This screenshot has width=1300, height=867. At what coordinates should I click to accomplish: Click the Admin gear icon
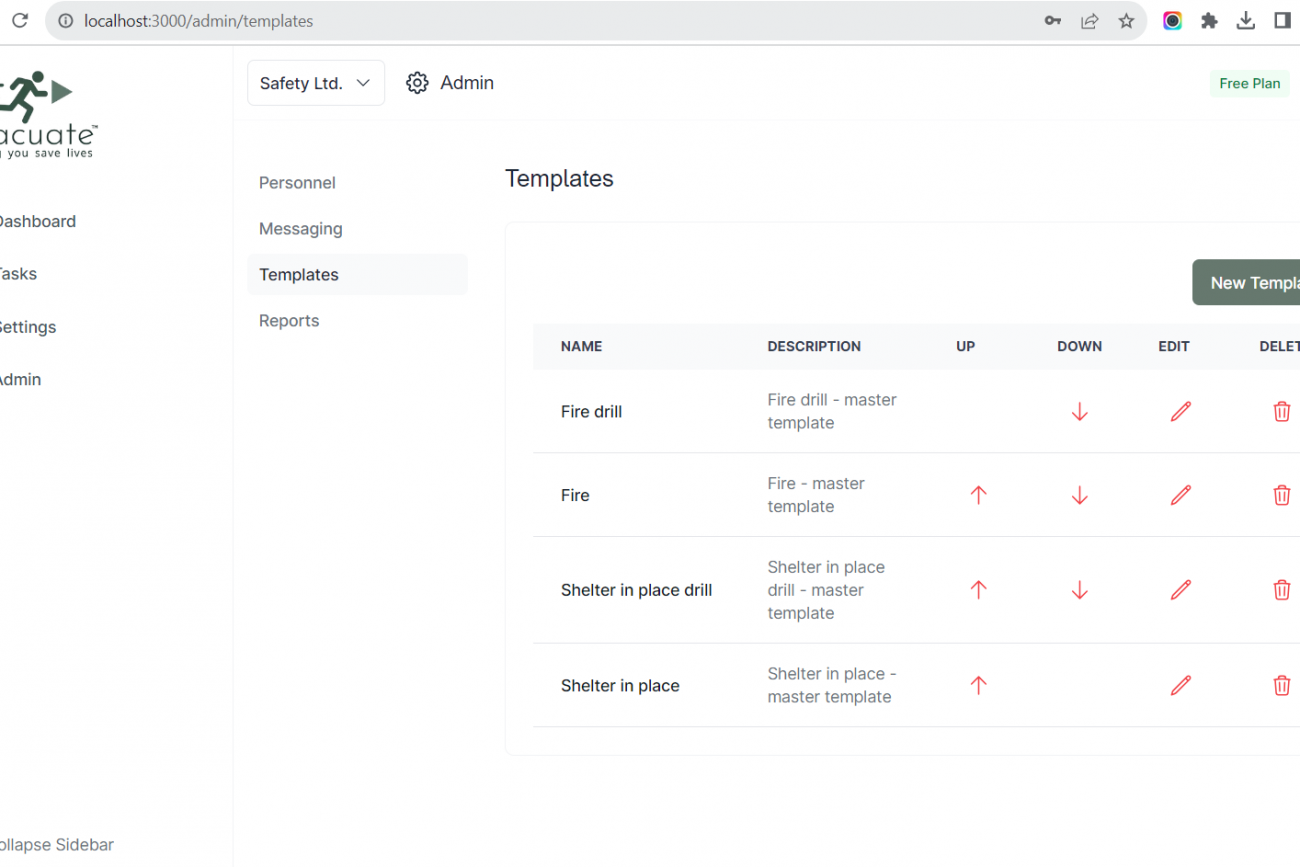point(417,83)
